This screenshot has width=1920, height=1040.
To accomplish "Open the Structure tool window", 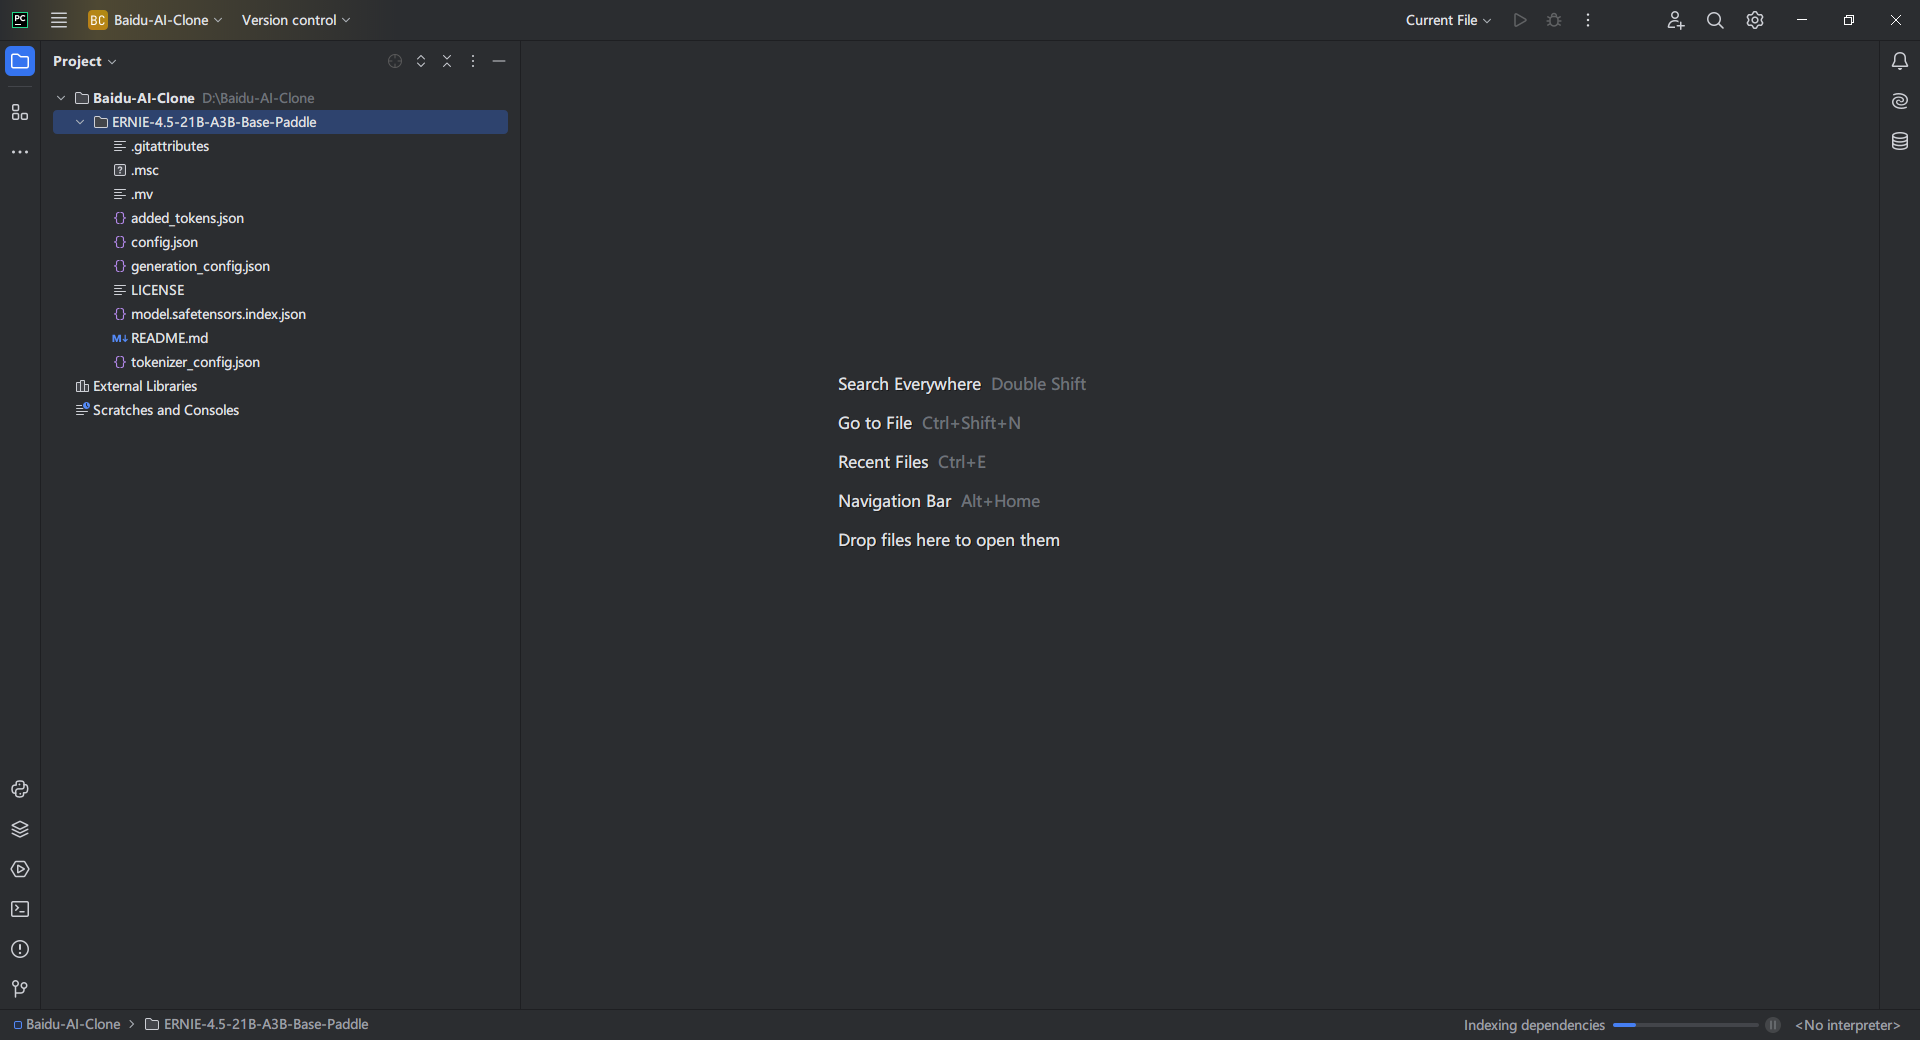I will tap(20, 112).
